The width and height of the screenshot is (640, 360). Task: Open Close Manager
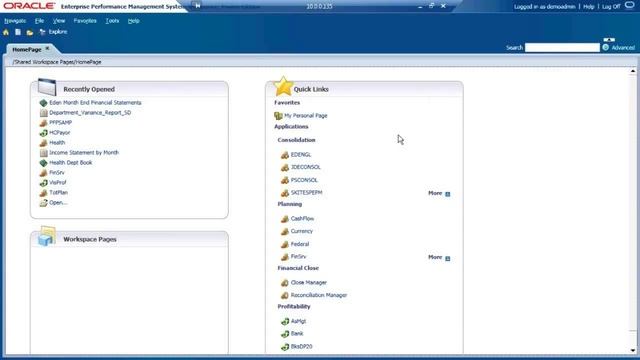(309, 282)
